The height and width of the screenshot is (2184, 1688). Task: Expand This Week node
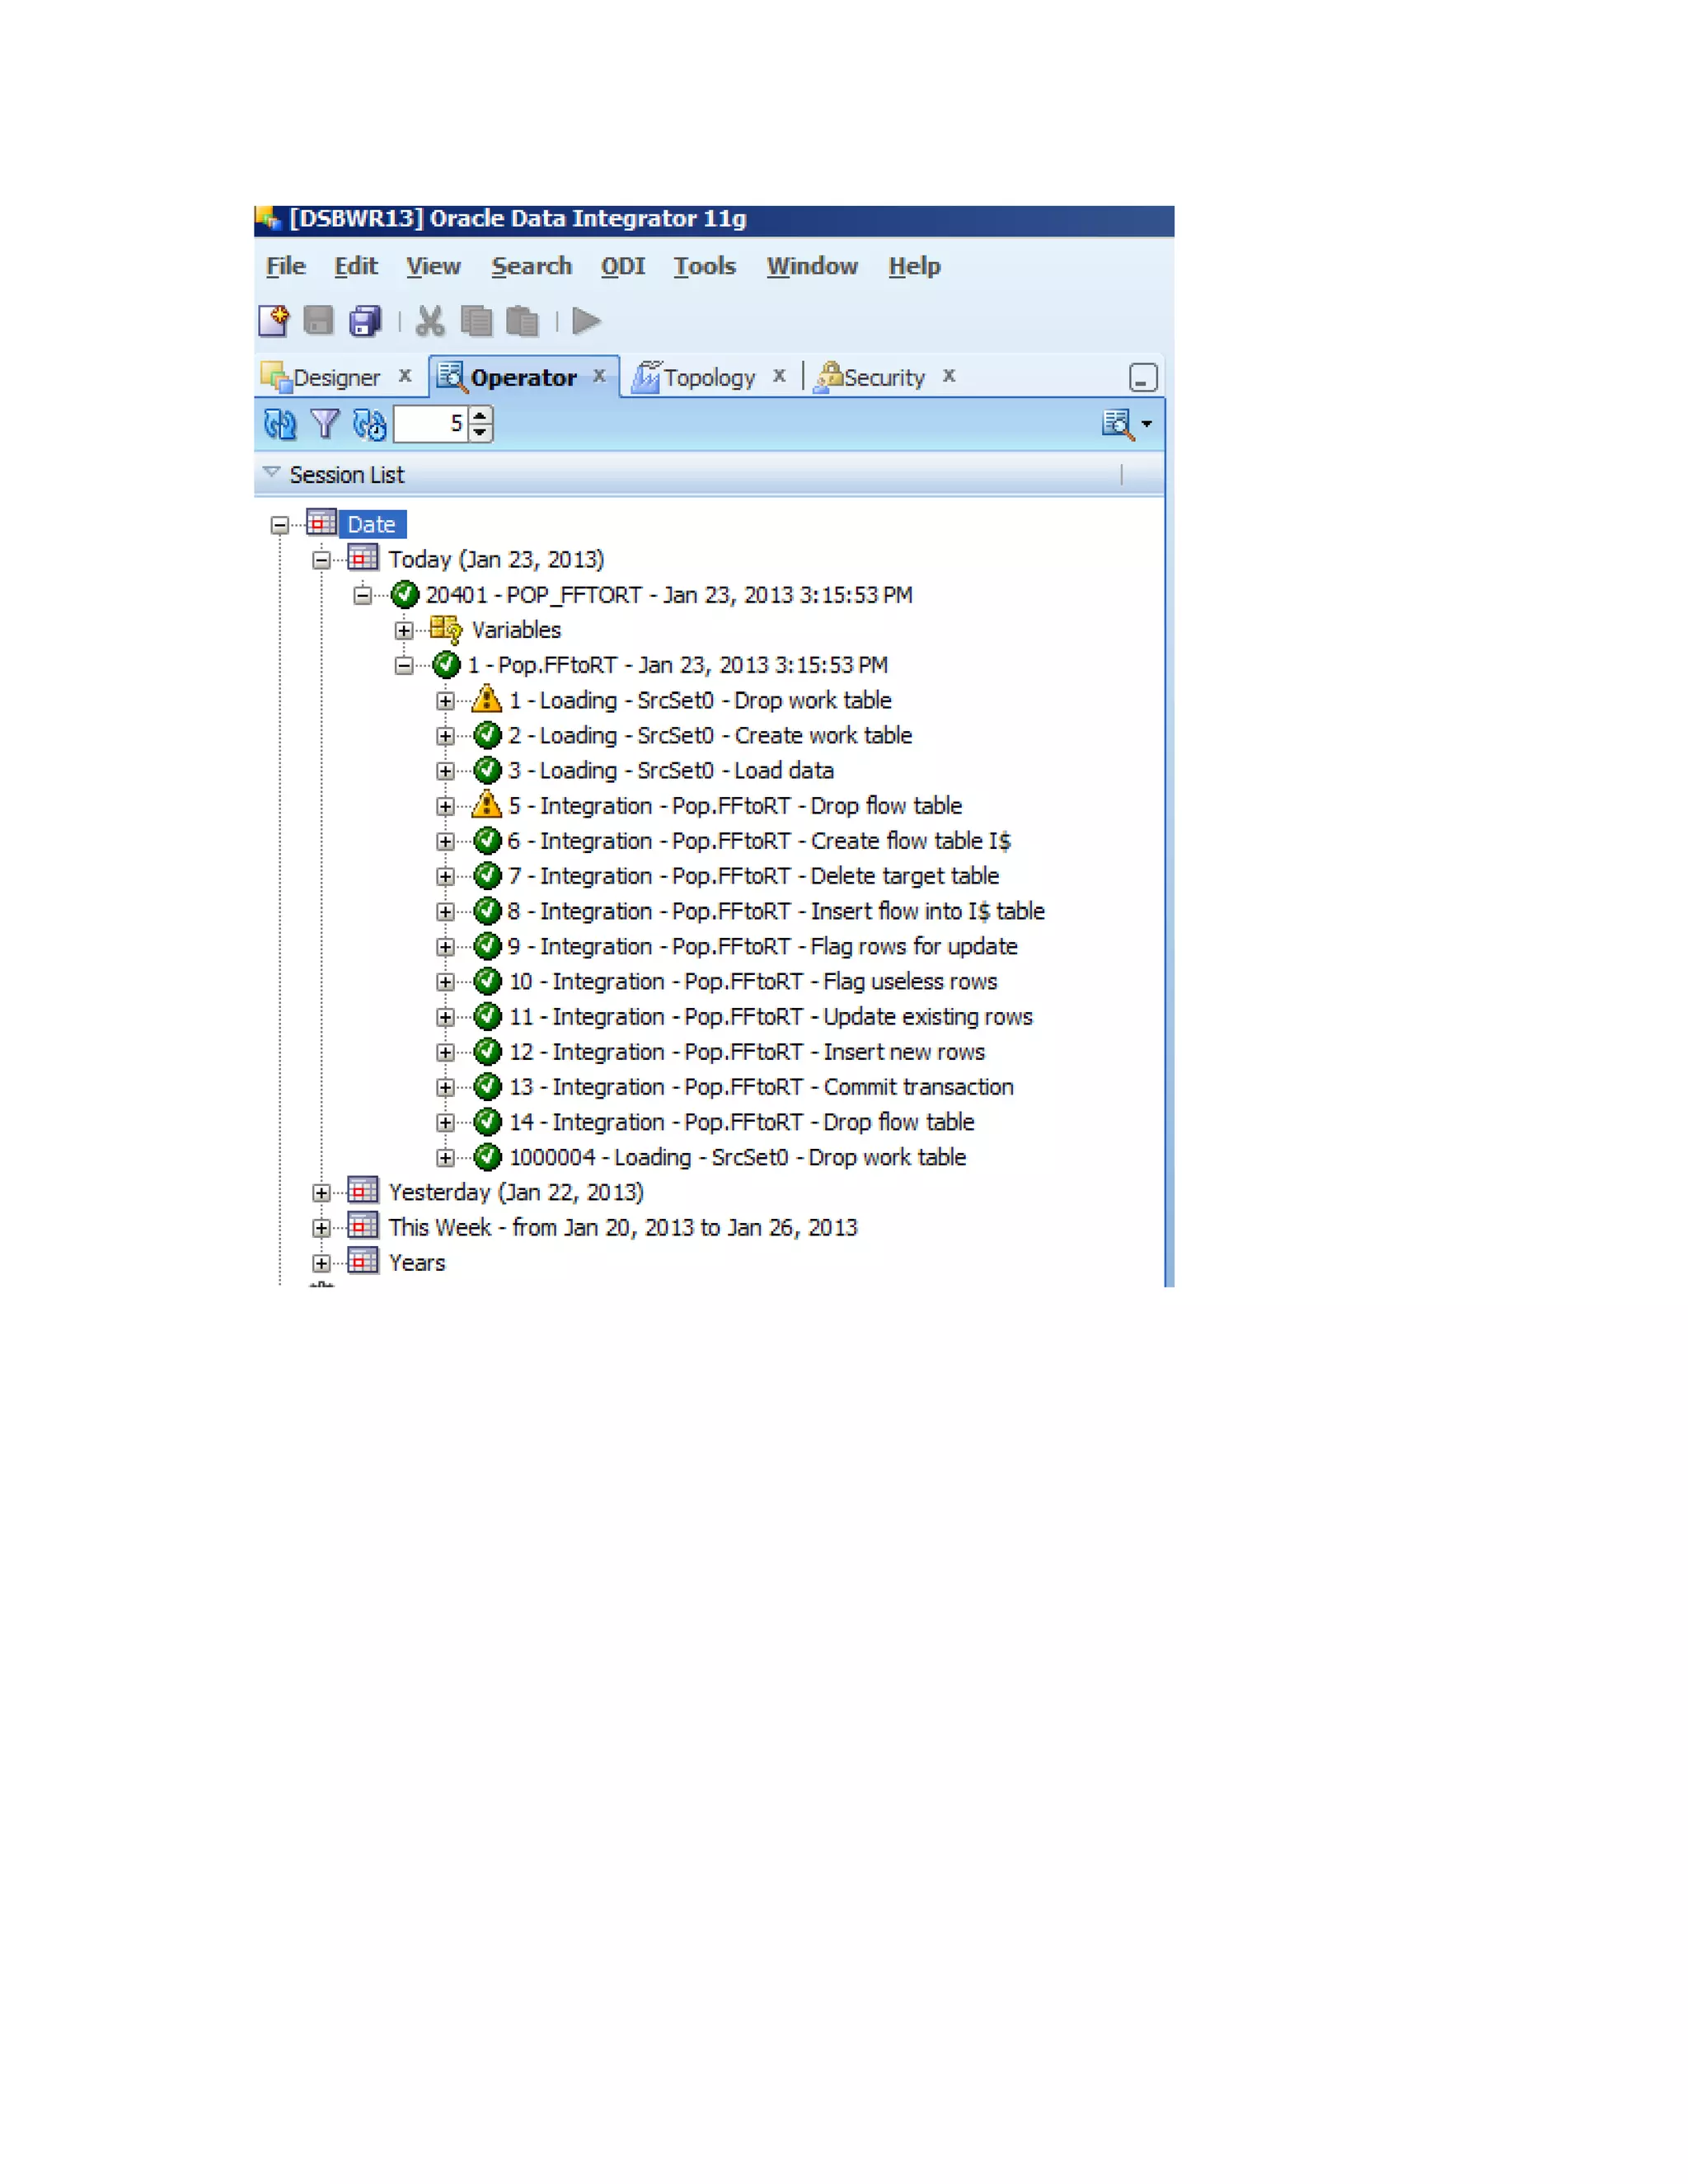pyautogui.click(x=321, y=1228)
